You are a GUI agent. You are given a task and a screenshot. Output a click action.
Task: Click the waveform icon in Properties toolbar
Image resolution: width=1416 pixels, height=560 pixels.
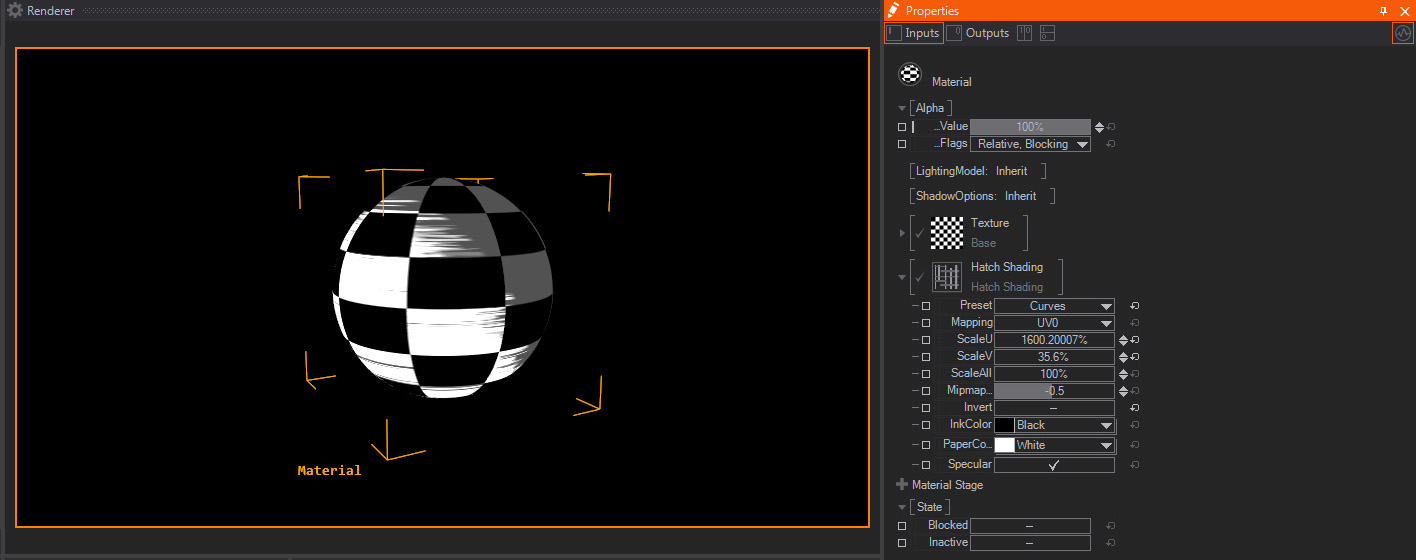(1403, 33)
